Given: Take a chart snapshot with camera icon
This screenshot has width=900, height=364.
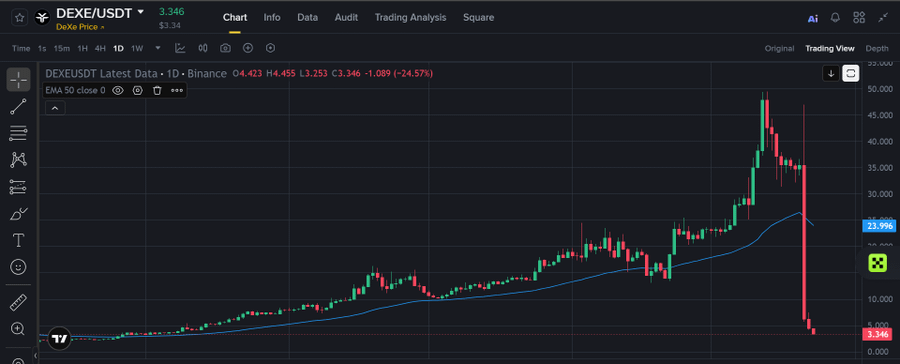Looking at the screenshot, I should (x=226, y=48).
